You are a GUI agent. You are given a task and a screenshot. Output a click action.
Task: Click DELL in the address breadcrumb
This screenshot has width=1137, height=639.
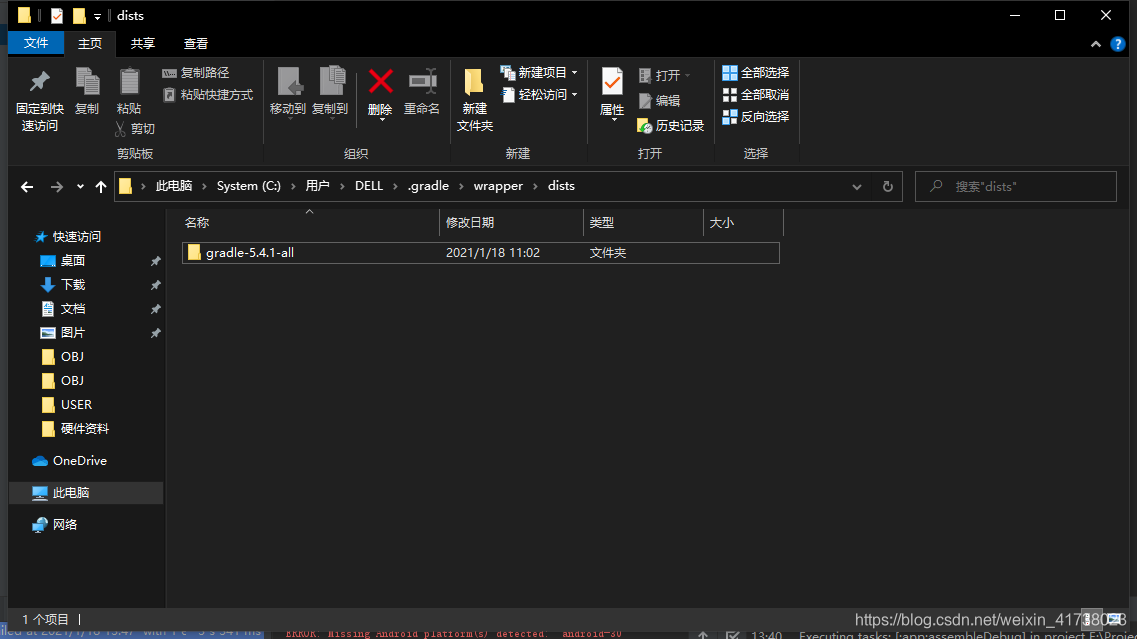click(x=368, y=186)
